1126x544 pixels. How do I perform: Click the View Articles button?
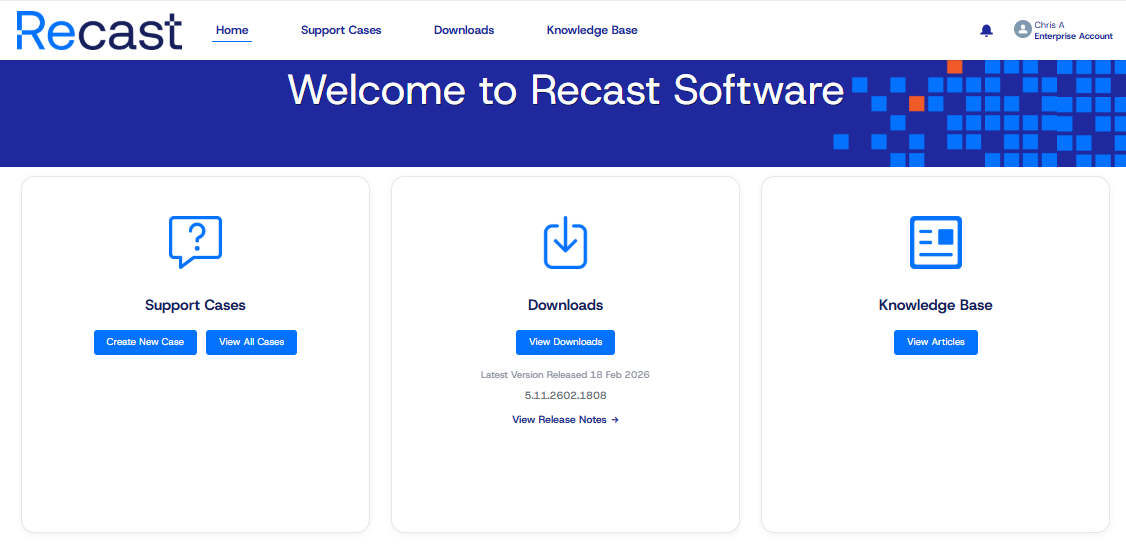click(936, 342)
